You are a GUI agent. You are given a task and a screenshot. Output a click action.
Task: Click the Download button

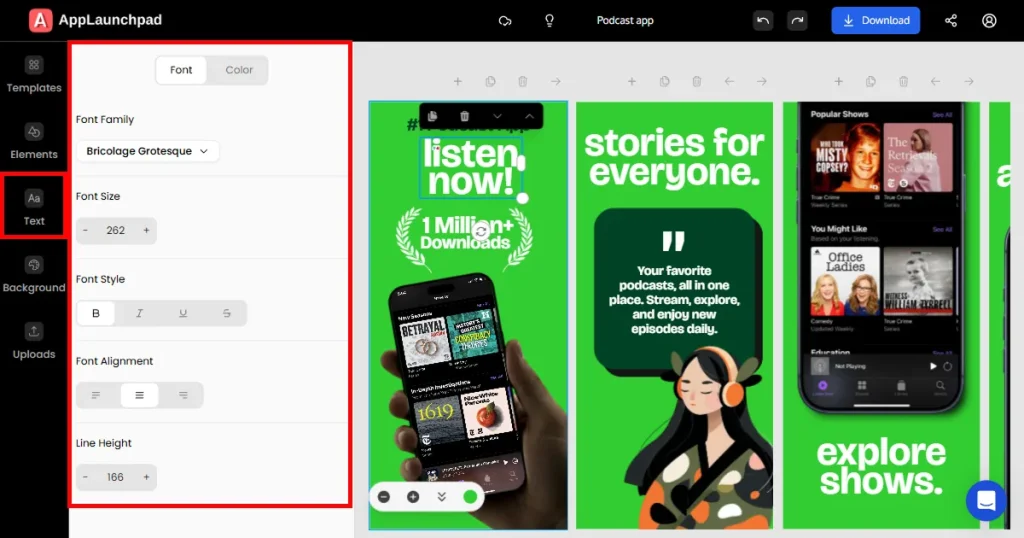tap(876, 20)
